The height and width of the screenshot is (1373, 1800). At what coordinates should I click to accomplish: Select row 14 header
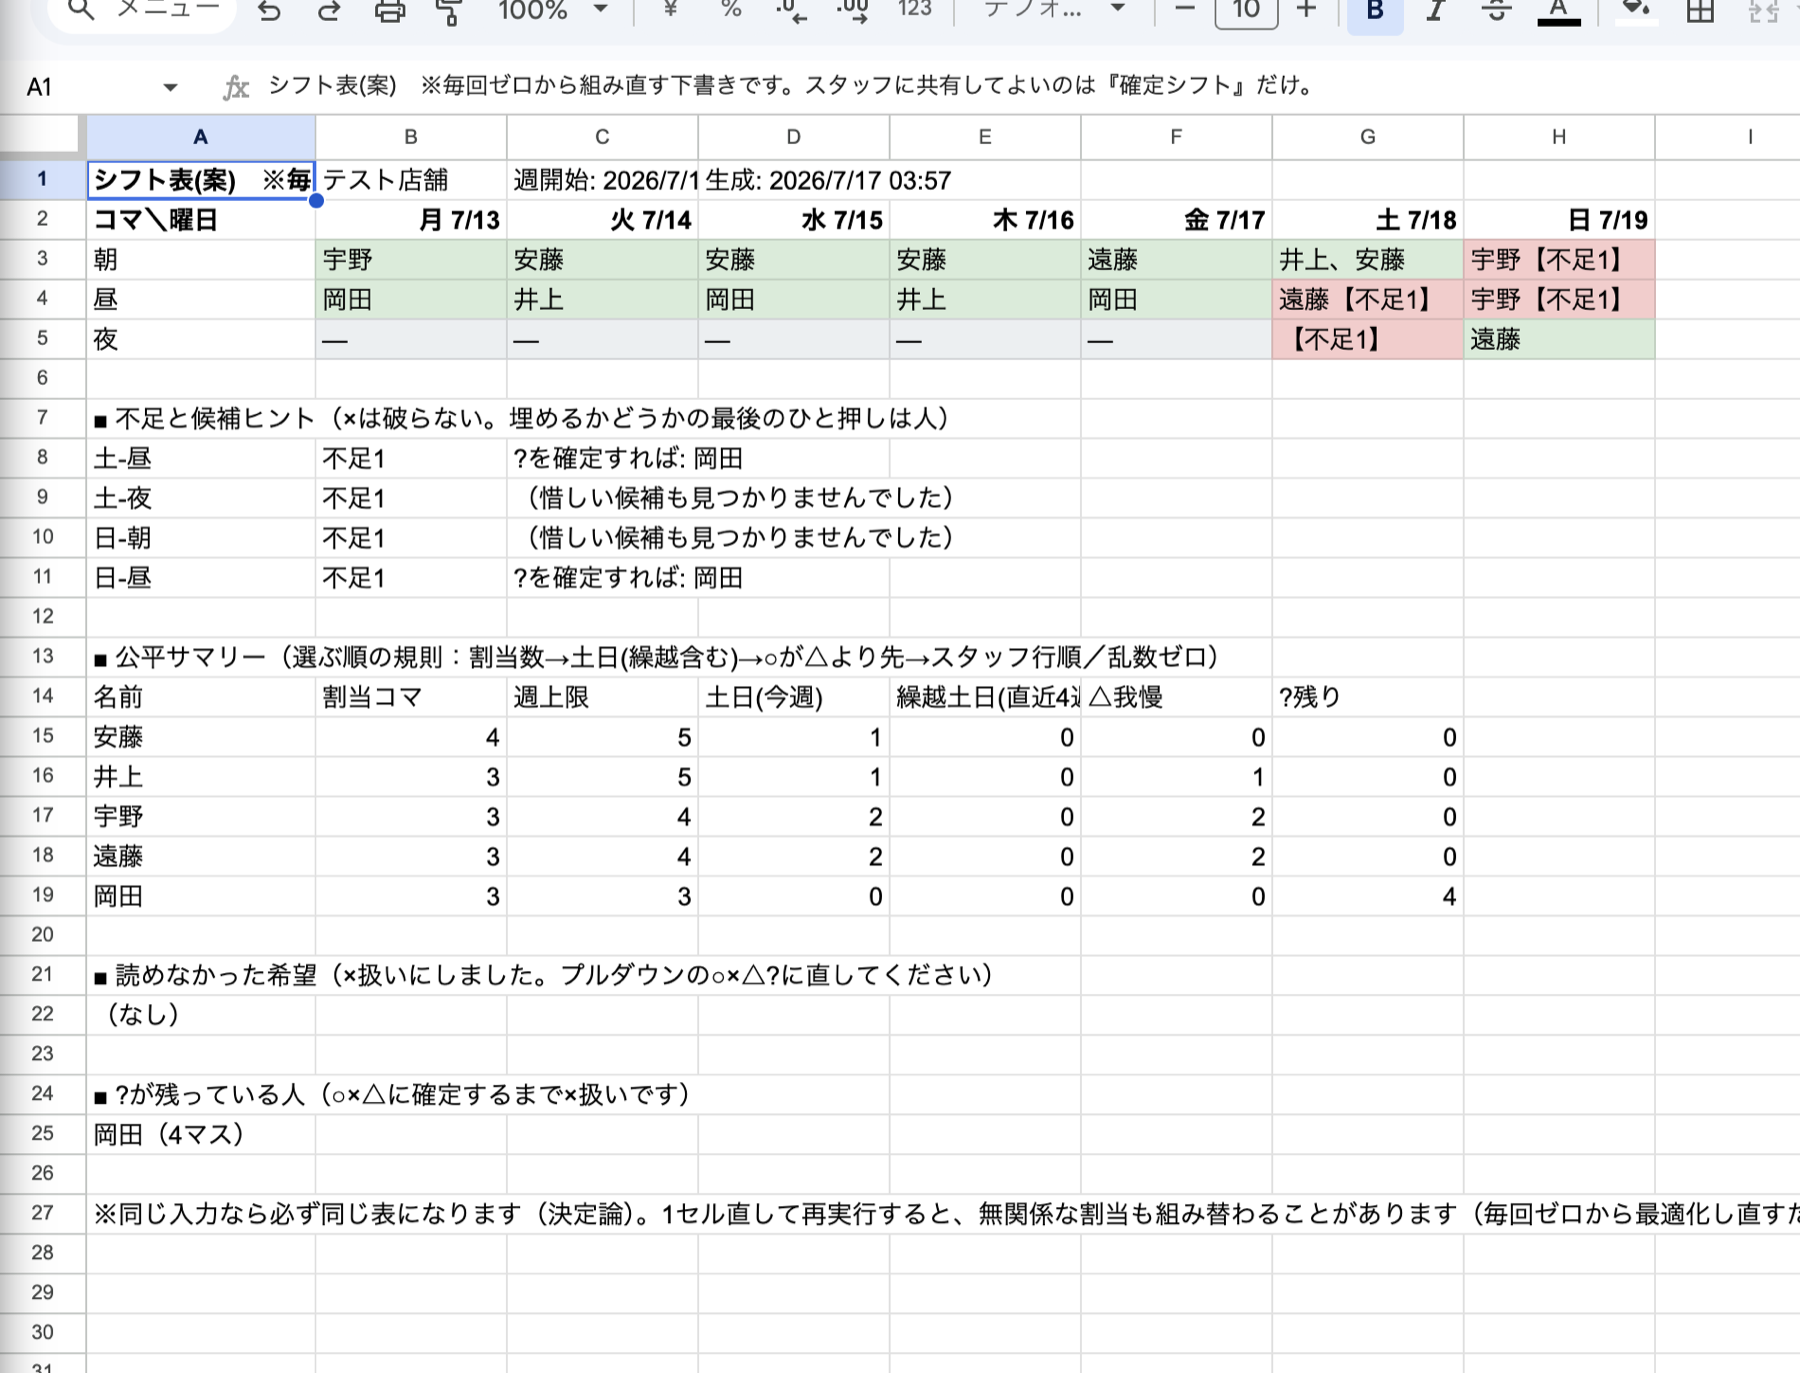coord(42,696)
